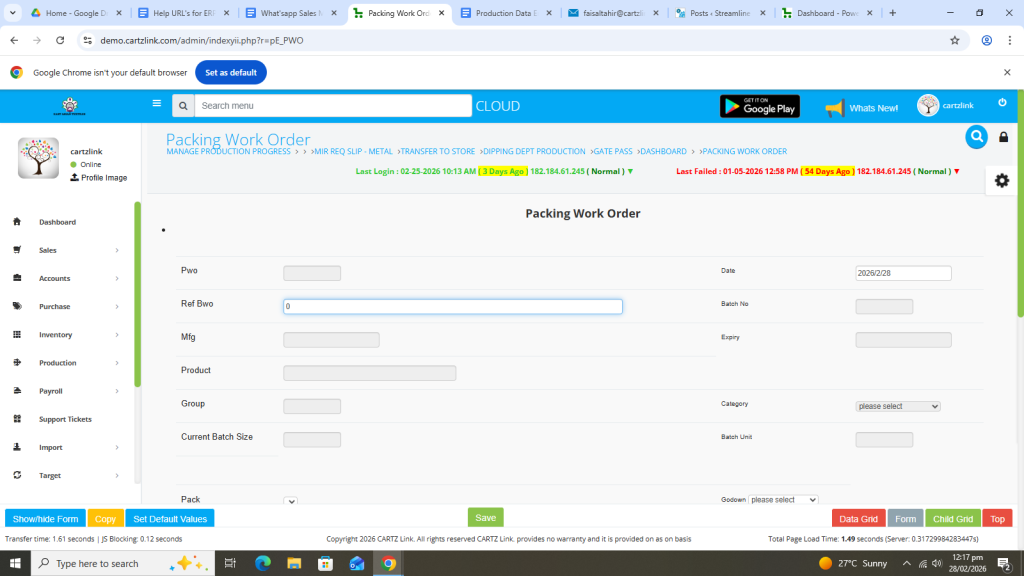This screenshot has height=576, width=1024.
Task: Click the blue search magnifier icon
Action: [976, 137]
